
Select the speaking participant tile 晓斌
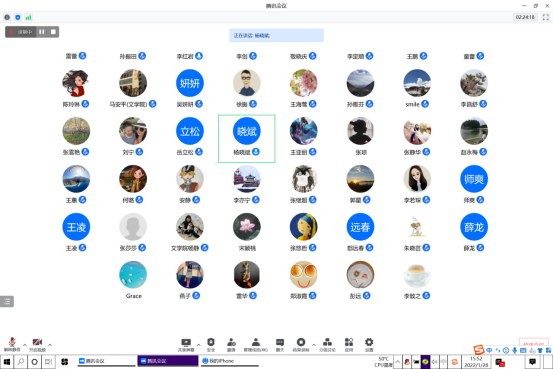coord(247,139)
